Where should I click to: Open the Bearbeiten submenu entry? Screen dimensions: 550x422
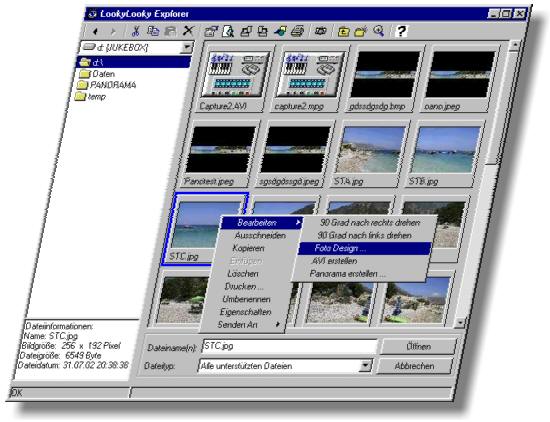point(261,223)
